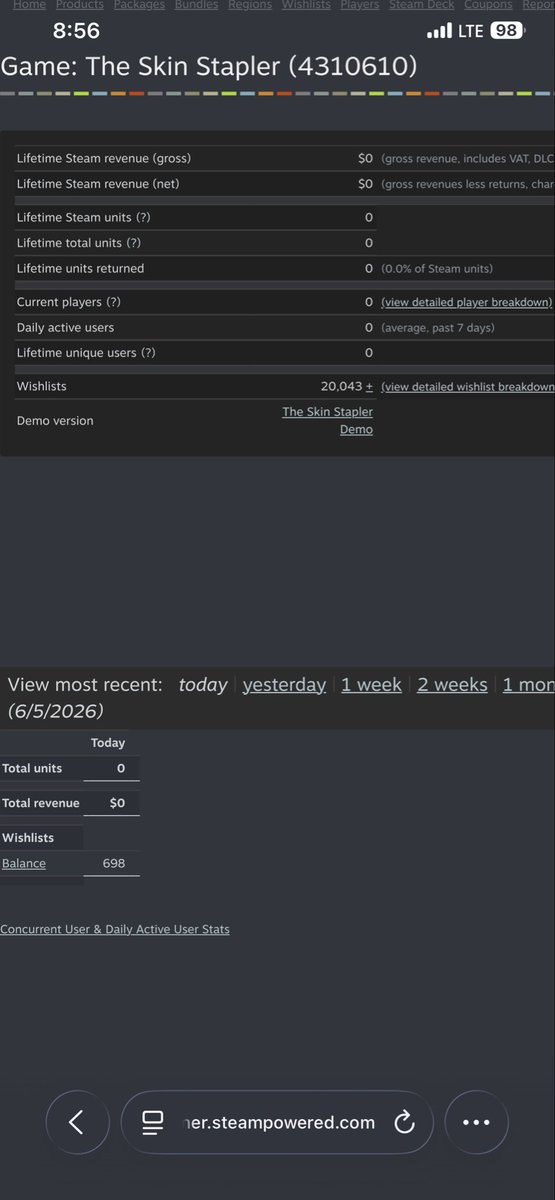Screen dimensions: 555x1200
Task: Open the Players menu item
Action: [x=360, y=5]
